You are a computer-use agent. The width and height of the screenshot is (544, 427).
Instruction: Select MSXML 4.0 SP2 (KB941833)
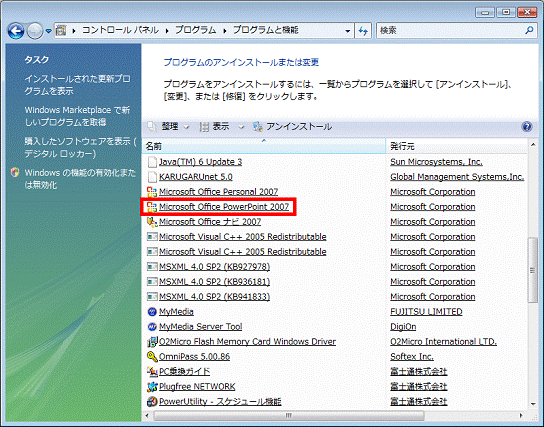pyautogui.click(x=214, y=297)
